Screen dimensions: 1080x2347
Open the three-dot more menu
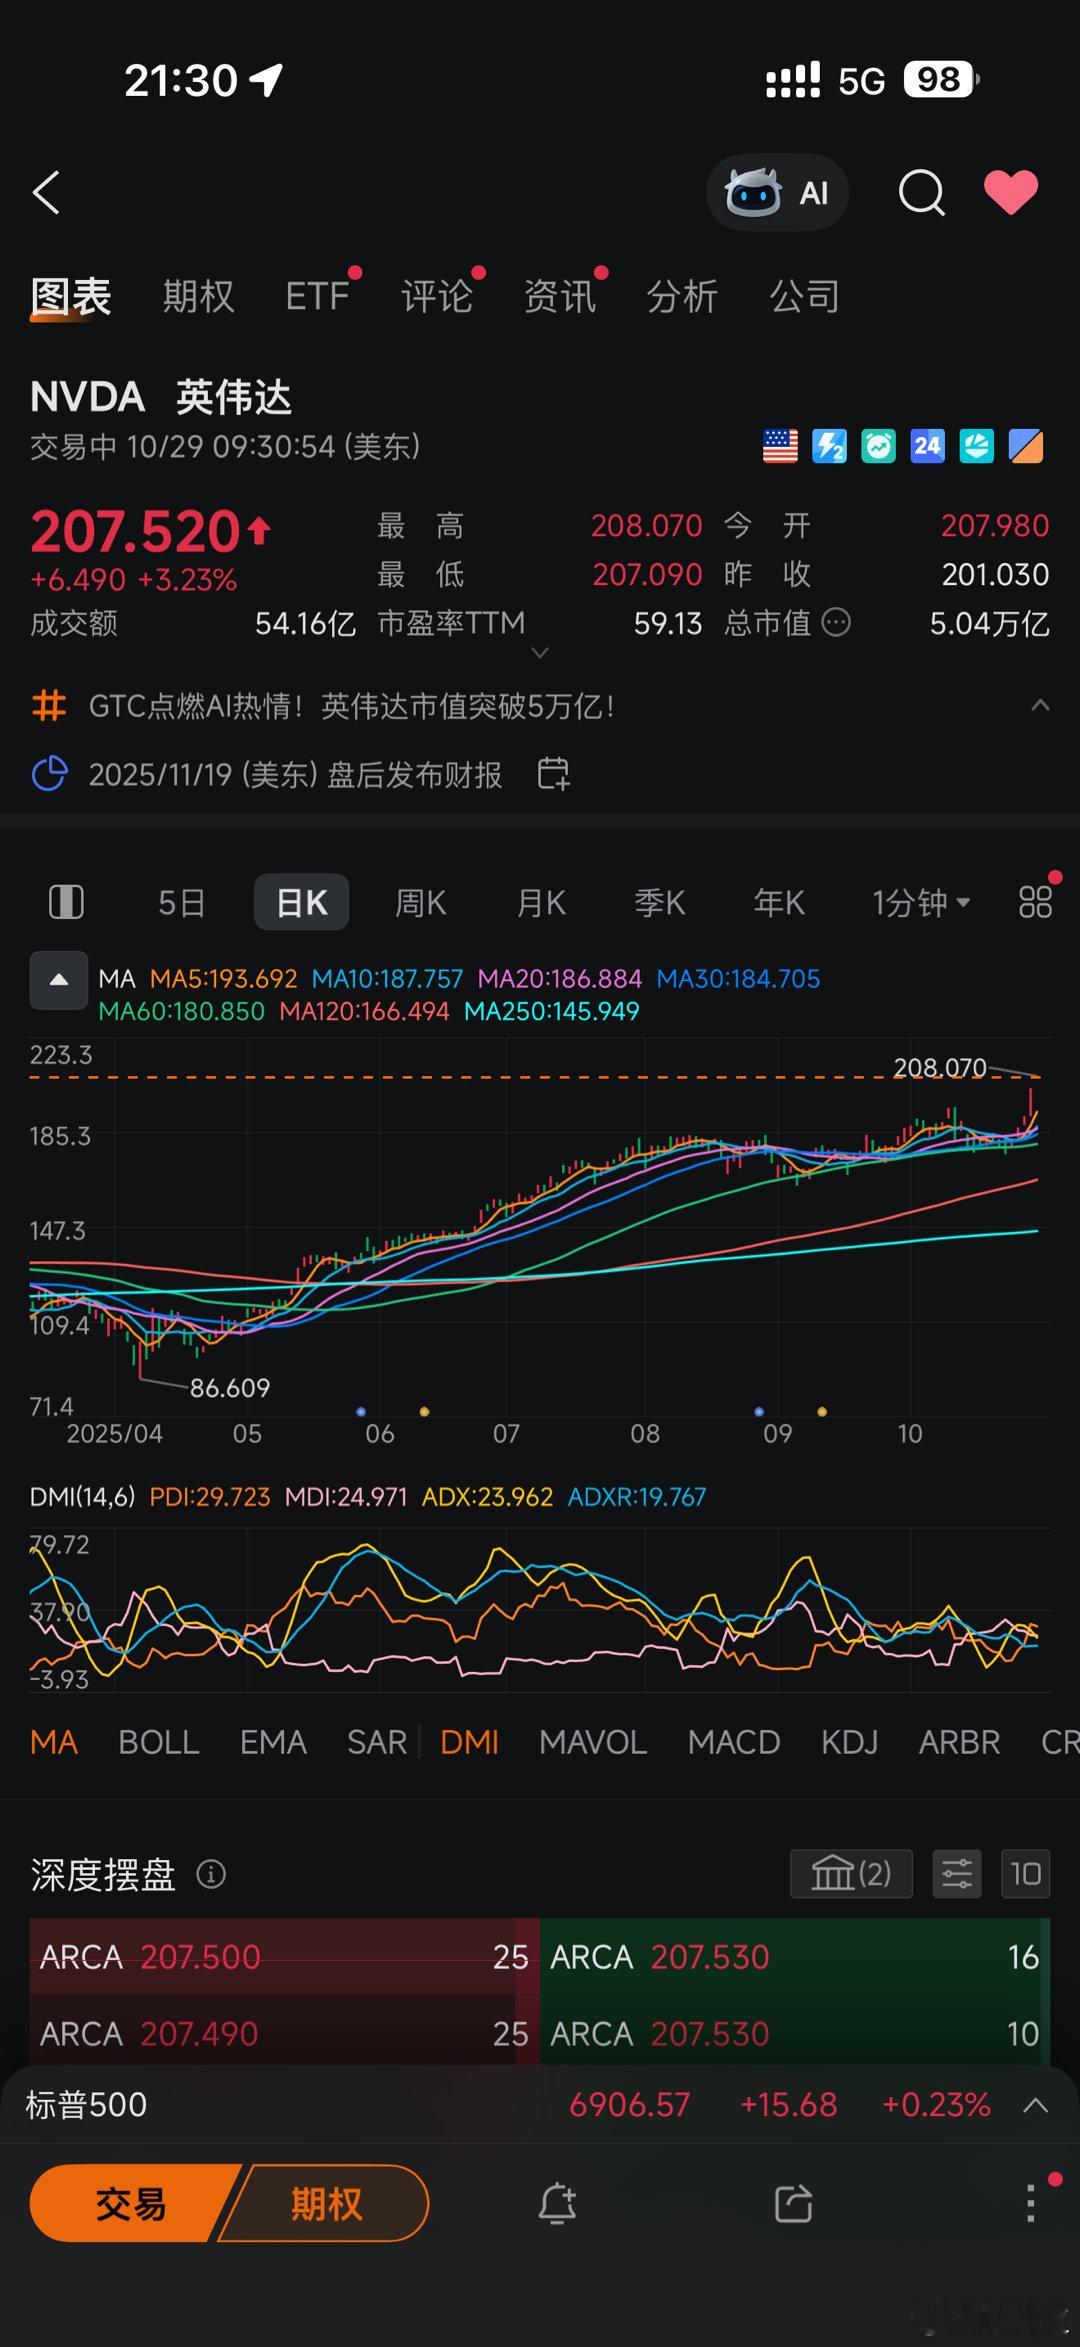coord(1030,2203)
